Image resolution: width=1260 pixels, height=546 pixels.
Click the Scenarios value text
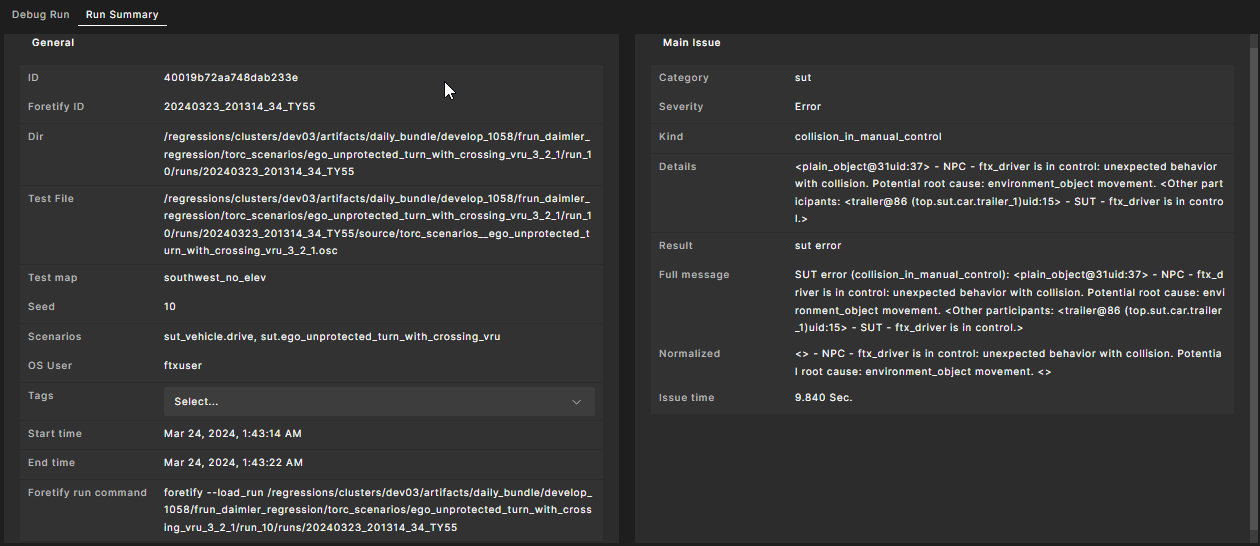pyautogui.click(x=332, y=336)
